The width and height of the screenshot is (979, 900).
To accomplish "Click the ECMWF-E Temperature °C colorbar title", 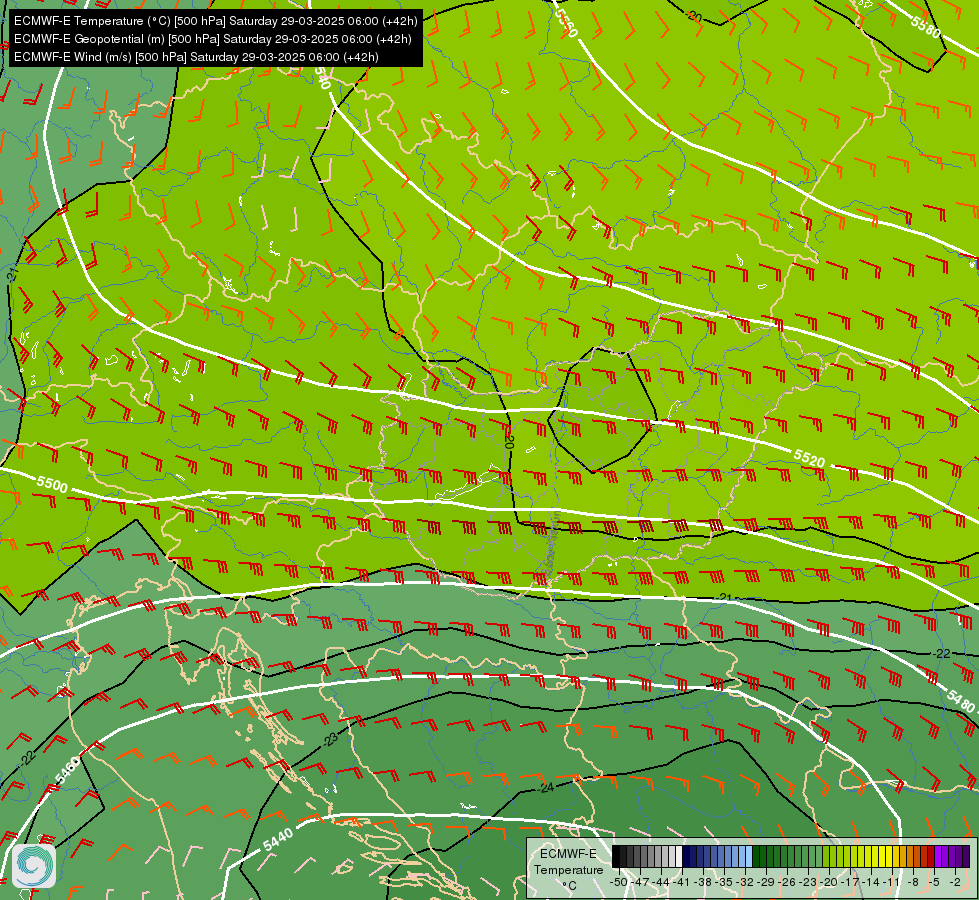I will (x=568, y=869).
